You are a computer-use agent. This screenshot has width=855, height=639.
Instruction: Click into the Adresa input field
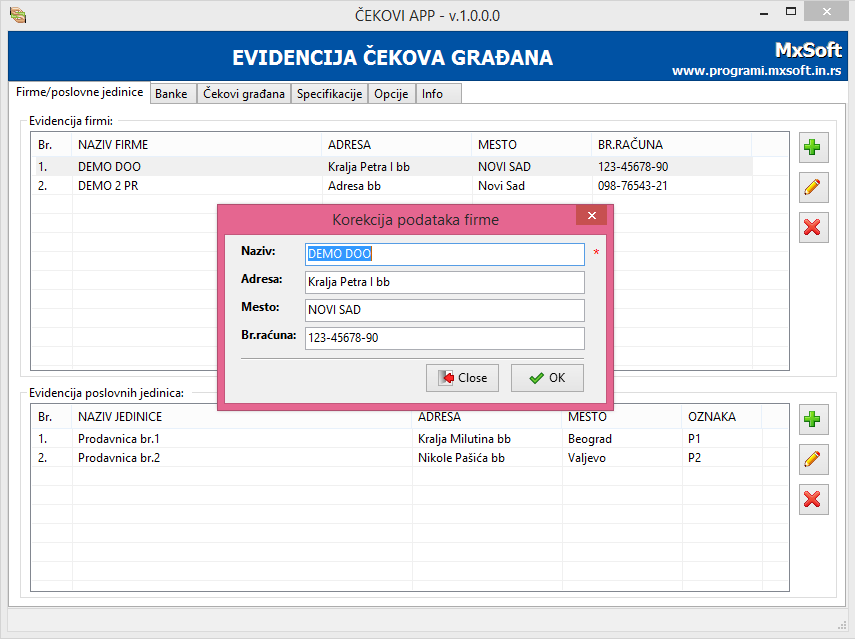[444, 282]
